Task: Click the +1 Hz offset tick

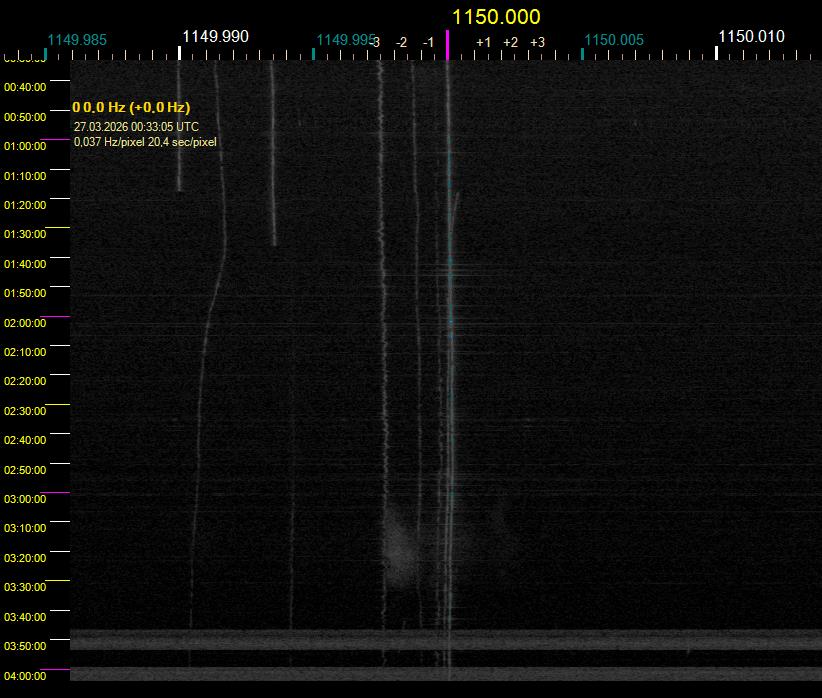Action: pyautogui.click(x=483, y=42)
